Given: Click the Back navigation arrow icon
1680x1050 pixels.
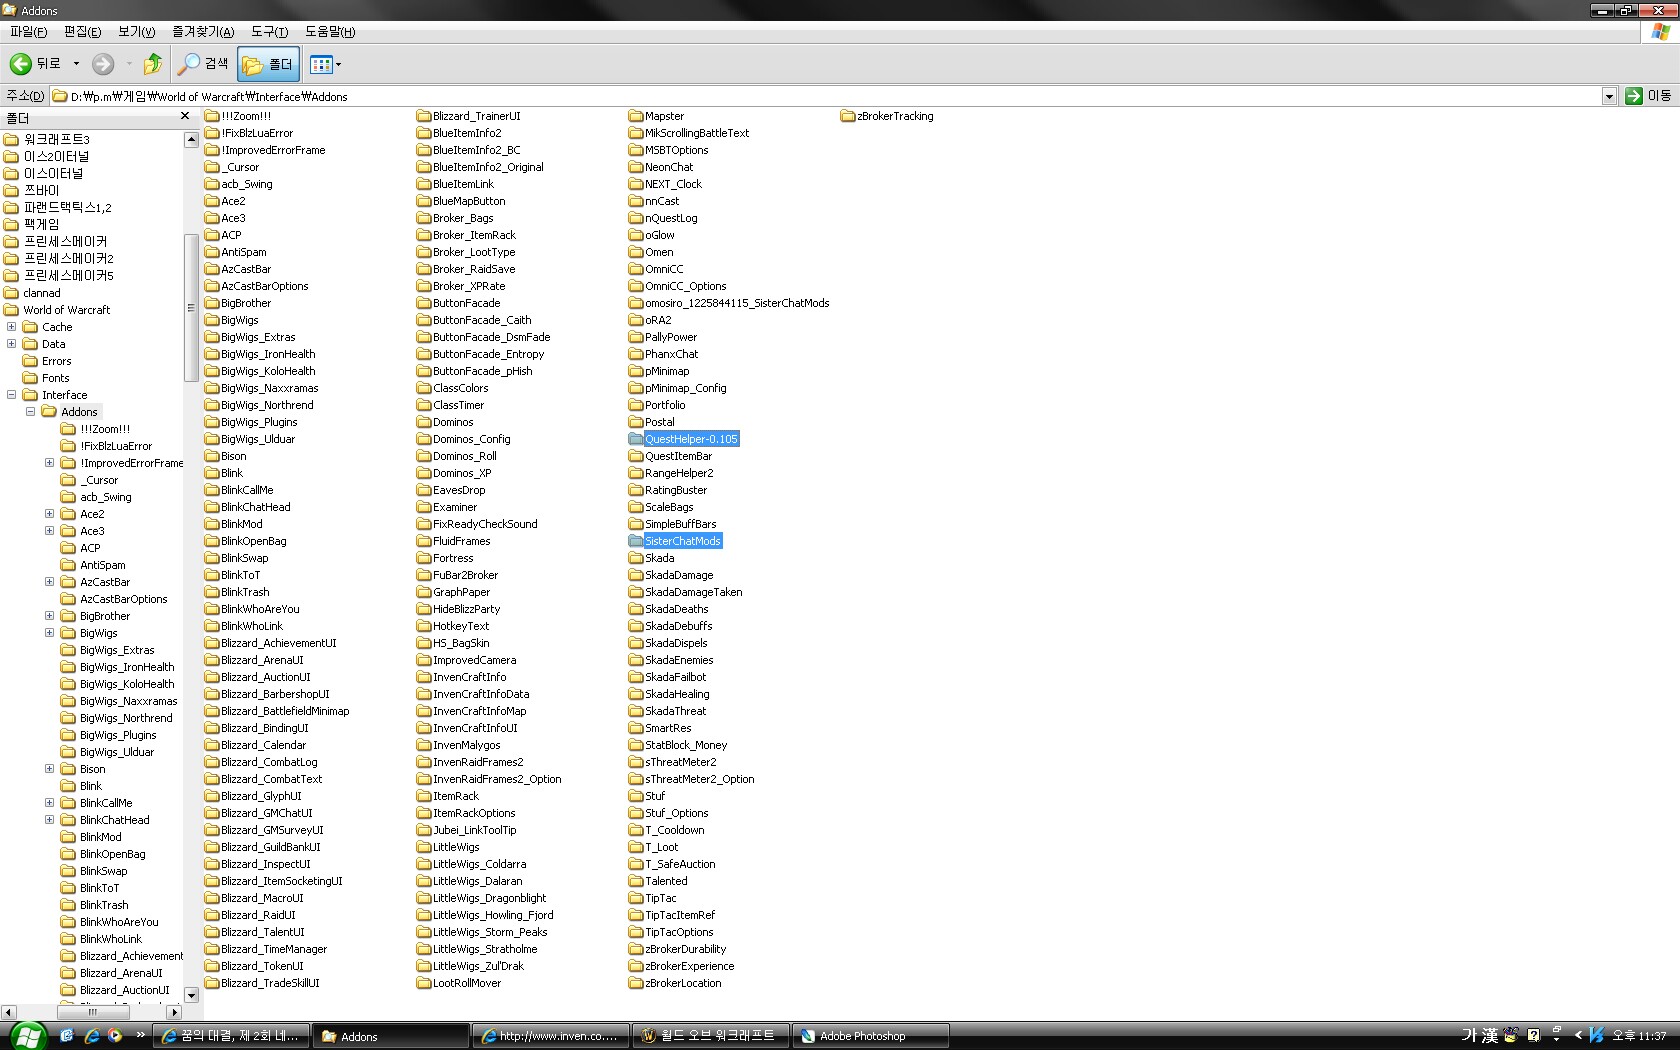Looking at the screenshot, I should [21, 64].
